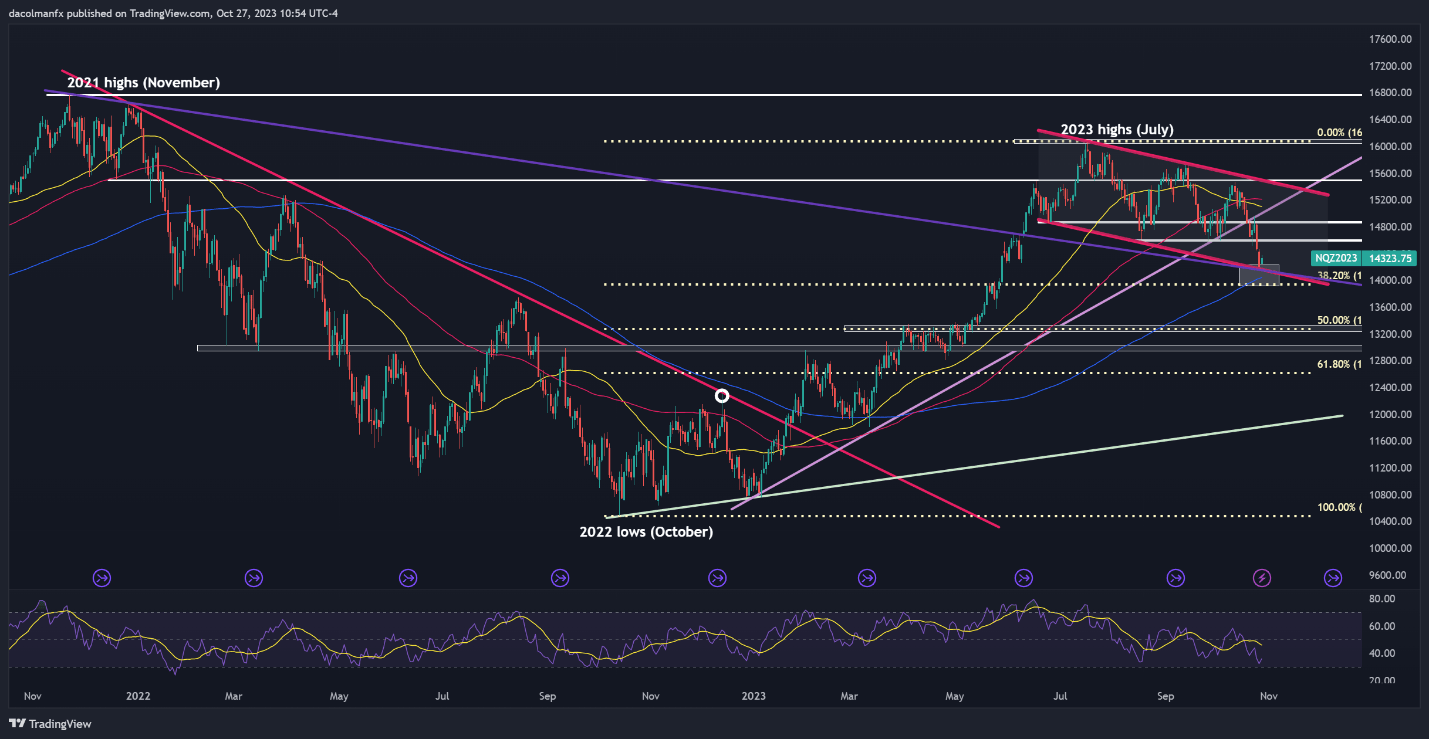The width and height of the screenshot is (1429, 739).
Task: Click the '2022 lows (October)' annotation
Action: pos(646,532)
